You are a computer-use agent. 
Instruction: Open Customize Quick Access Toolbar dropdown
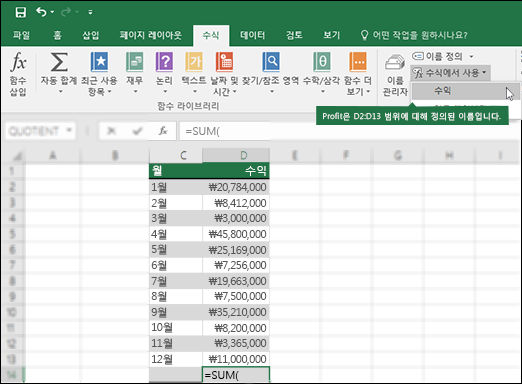[x=90, y=12]
